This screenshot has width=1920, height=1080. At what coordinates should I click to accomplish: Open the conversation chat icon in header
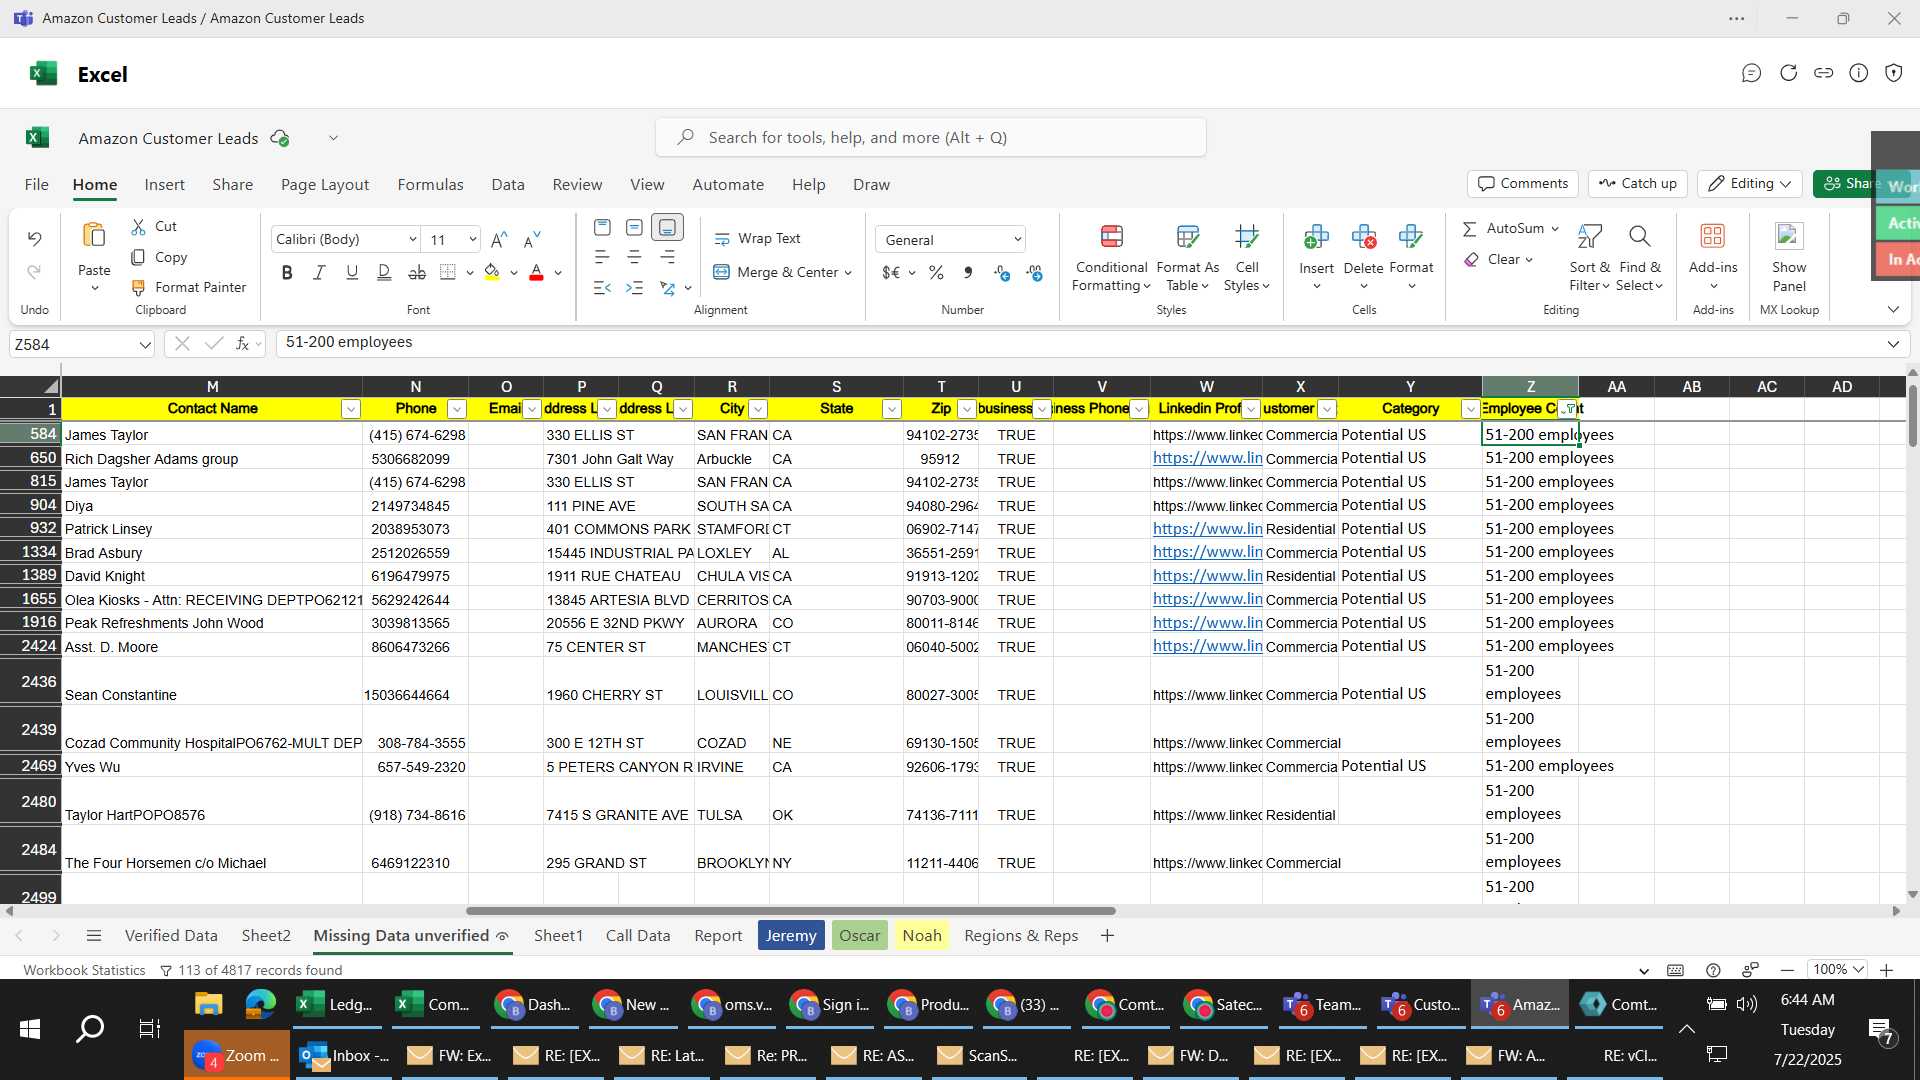coord(1751,73)
